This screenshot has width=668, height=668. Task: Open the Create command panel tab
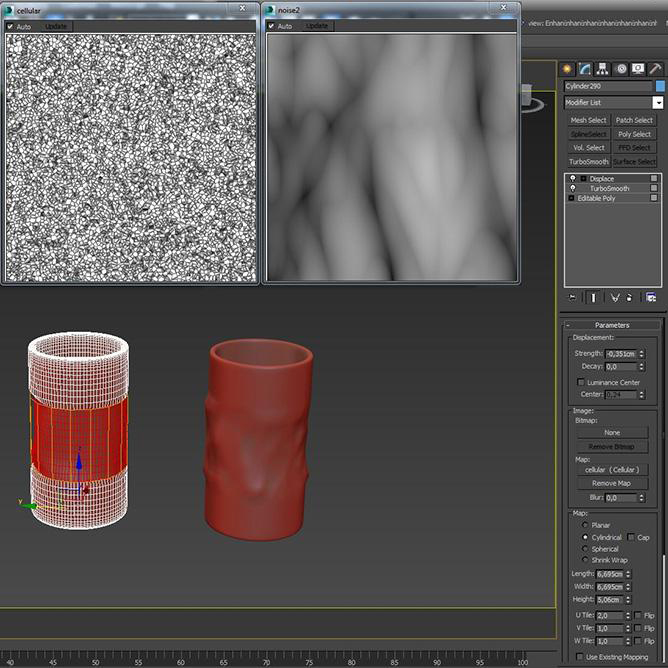pyautogui.click(x=567, y=69)
